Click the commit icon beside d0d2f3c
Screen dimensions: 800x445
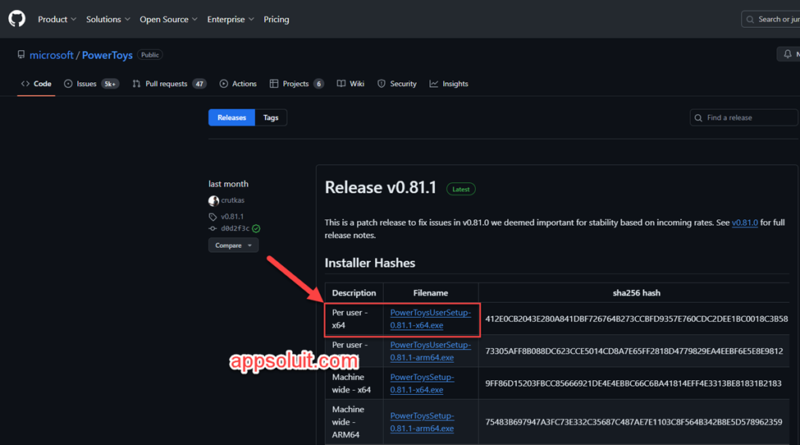coord(213,229)
